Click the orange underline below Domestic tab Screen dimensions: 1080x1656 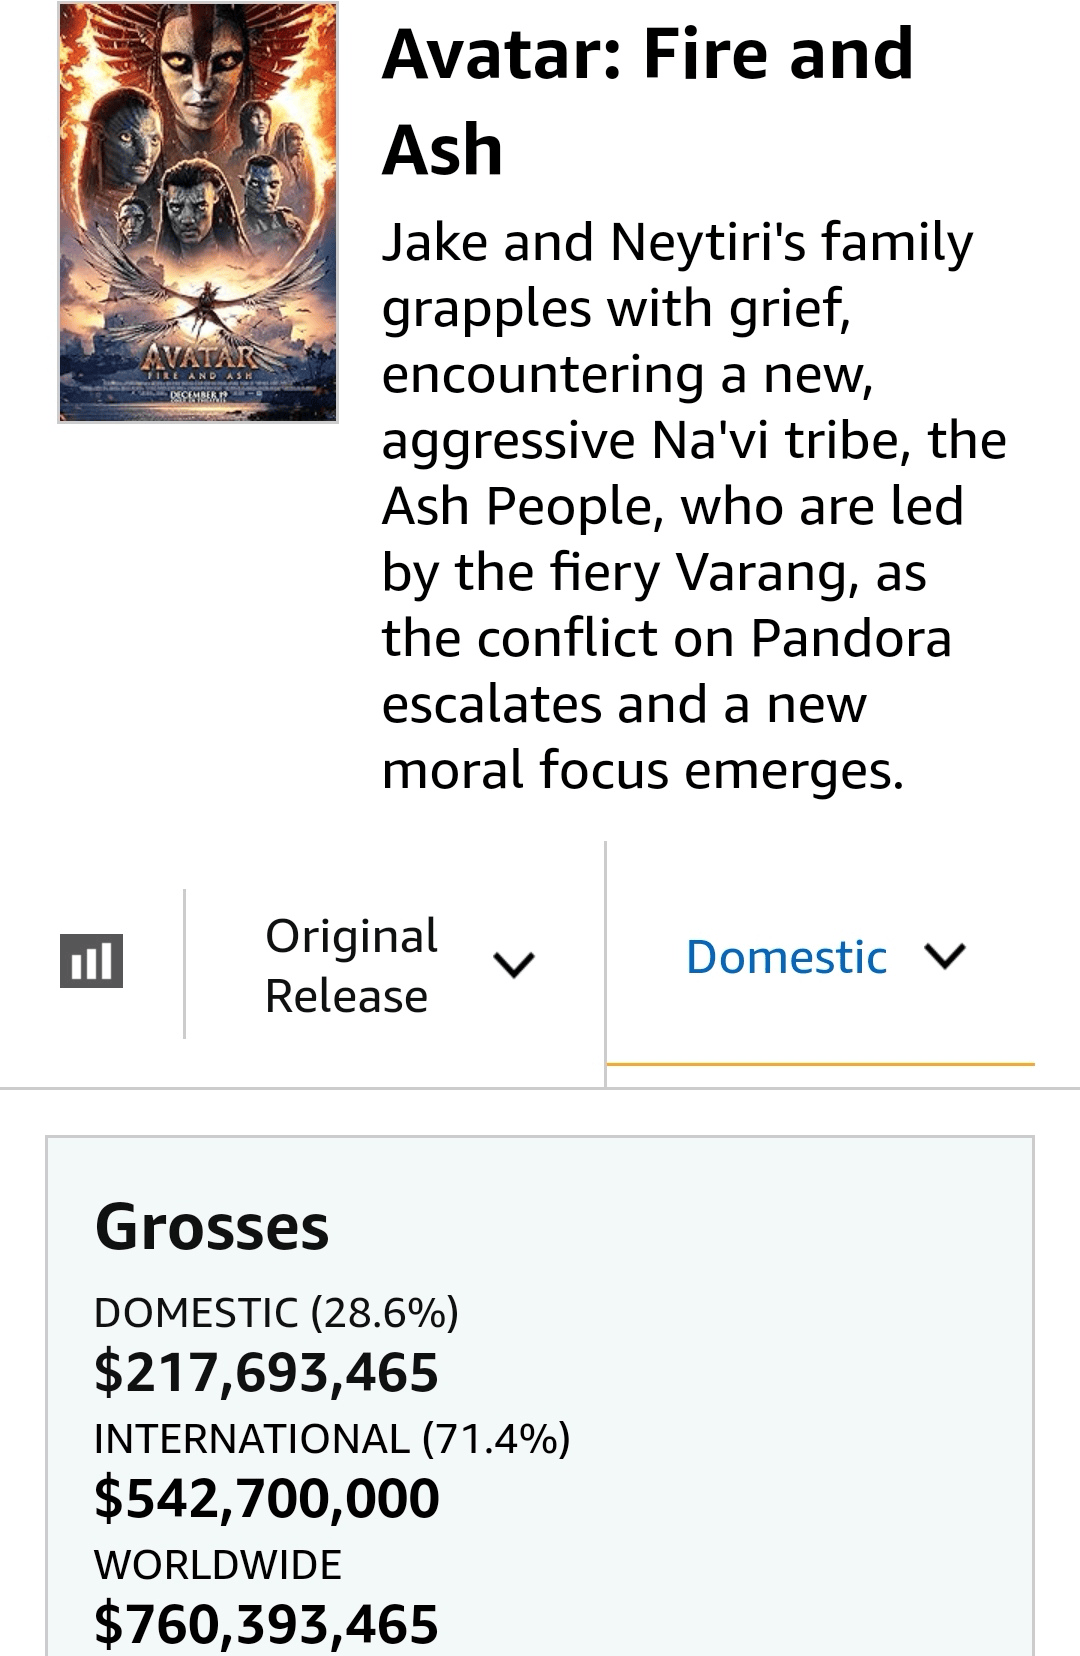click(820, 1064)
